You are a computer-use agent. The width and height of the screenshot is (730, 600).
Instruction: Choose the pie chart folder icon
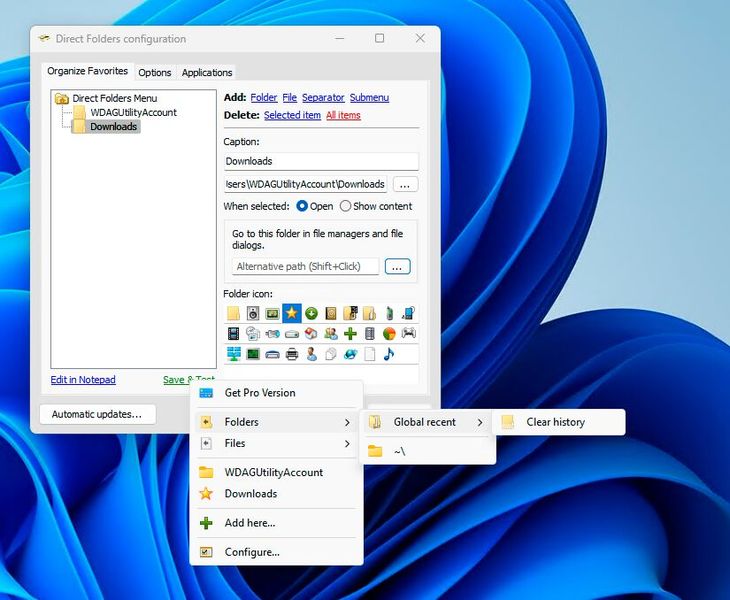pos(389,333)
